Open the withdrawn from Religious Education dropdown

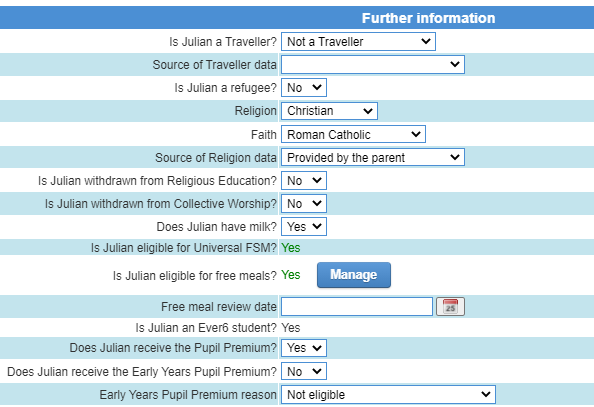303,180
